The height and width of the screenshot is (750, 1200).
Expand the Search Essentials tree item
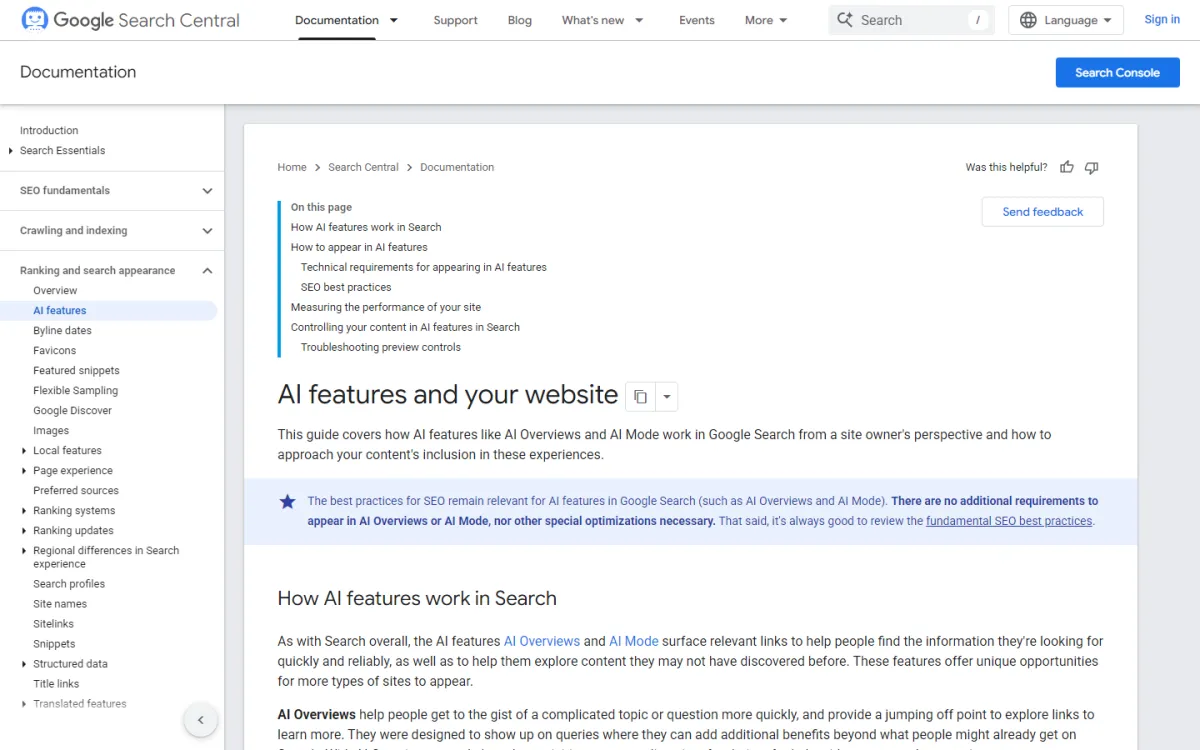click(x=11, y=151)
